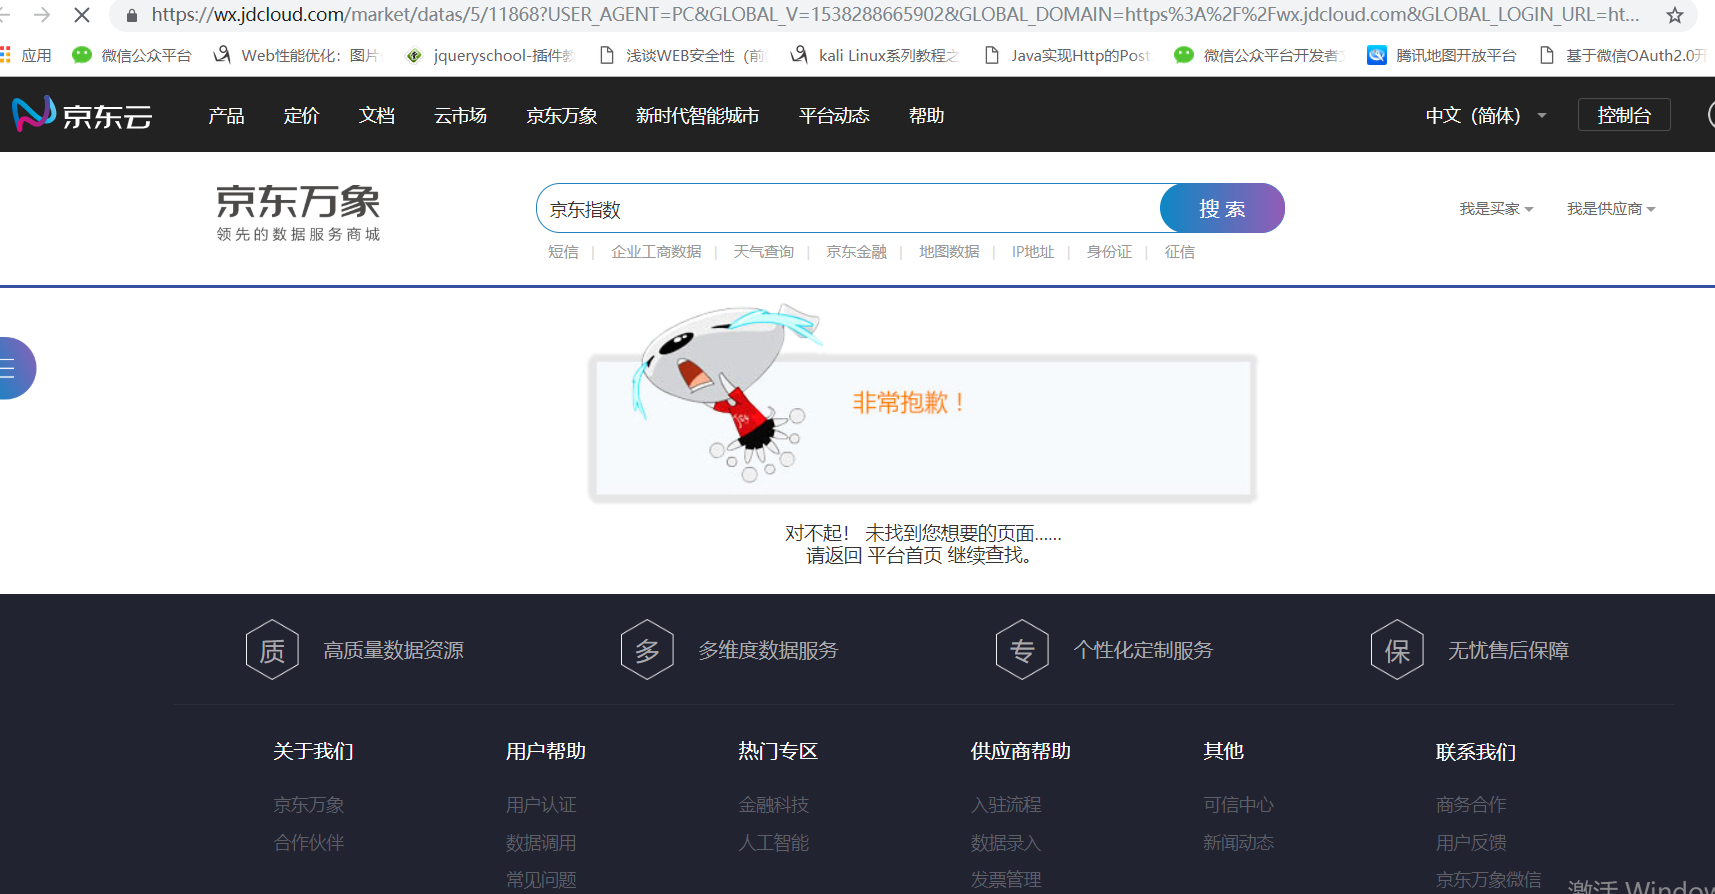Click the 高质量数据资源 label
Screen dimensions: 1715x894
[x=394, y=650]
